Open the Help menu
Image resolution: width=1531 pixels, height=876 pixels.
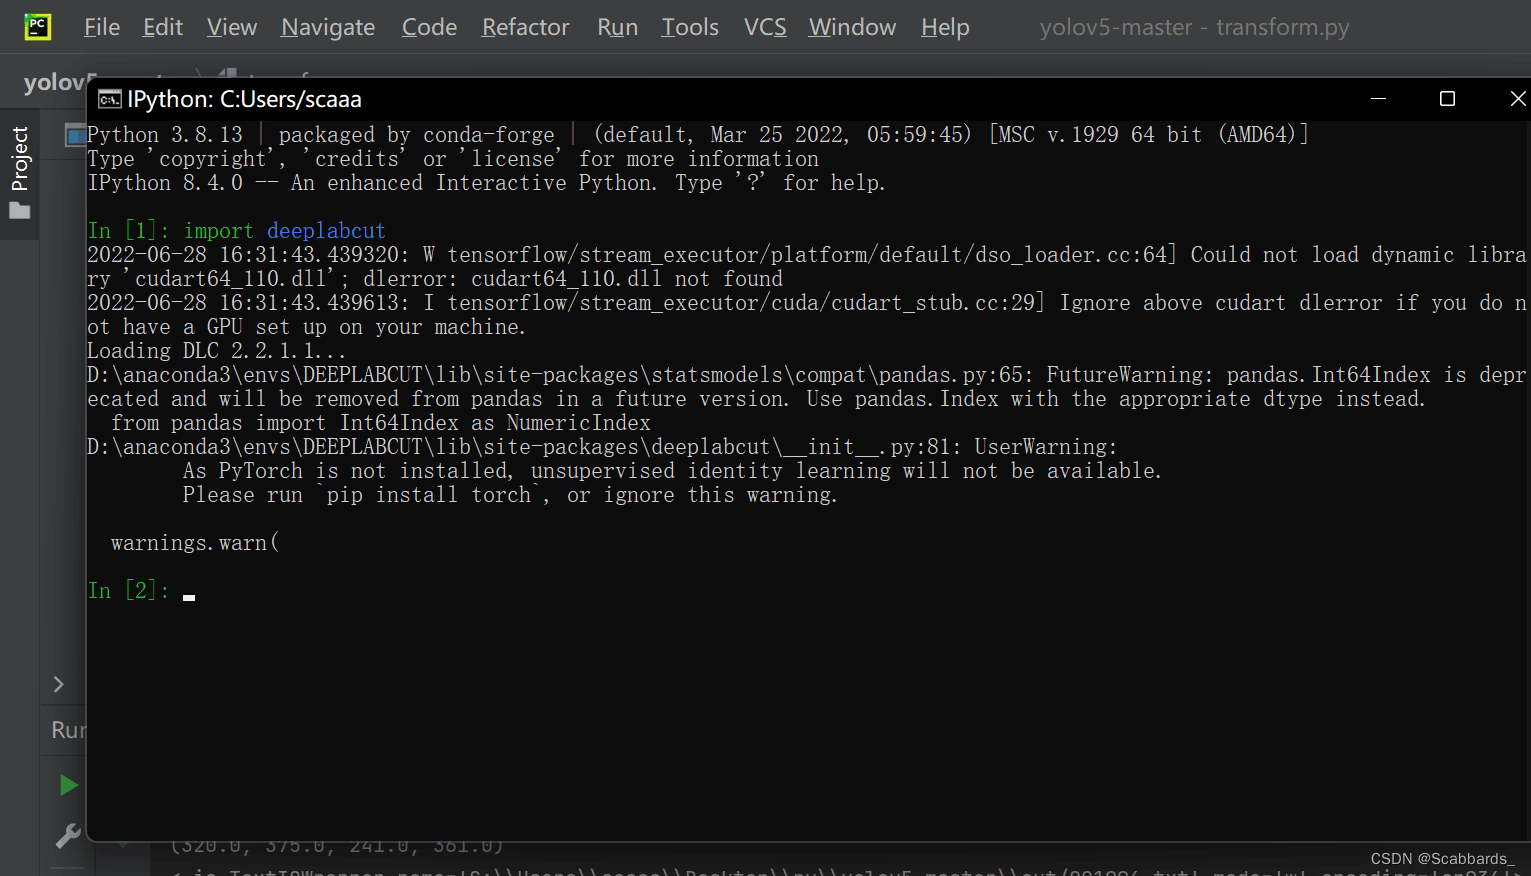[945, 27]
